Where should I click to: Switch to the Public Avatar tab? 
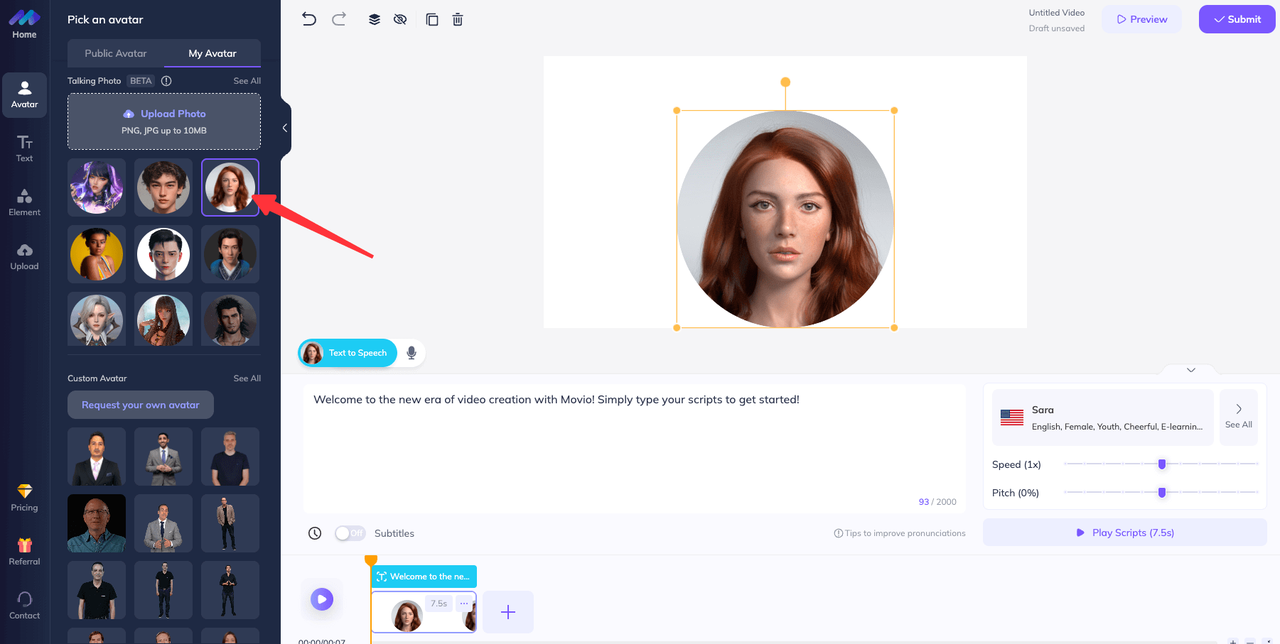pyautogui.click(x=116, y=53)
